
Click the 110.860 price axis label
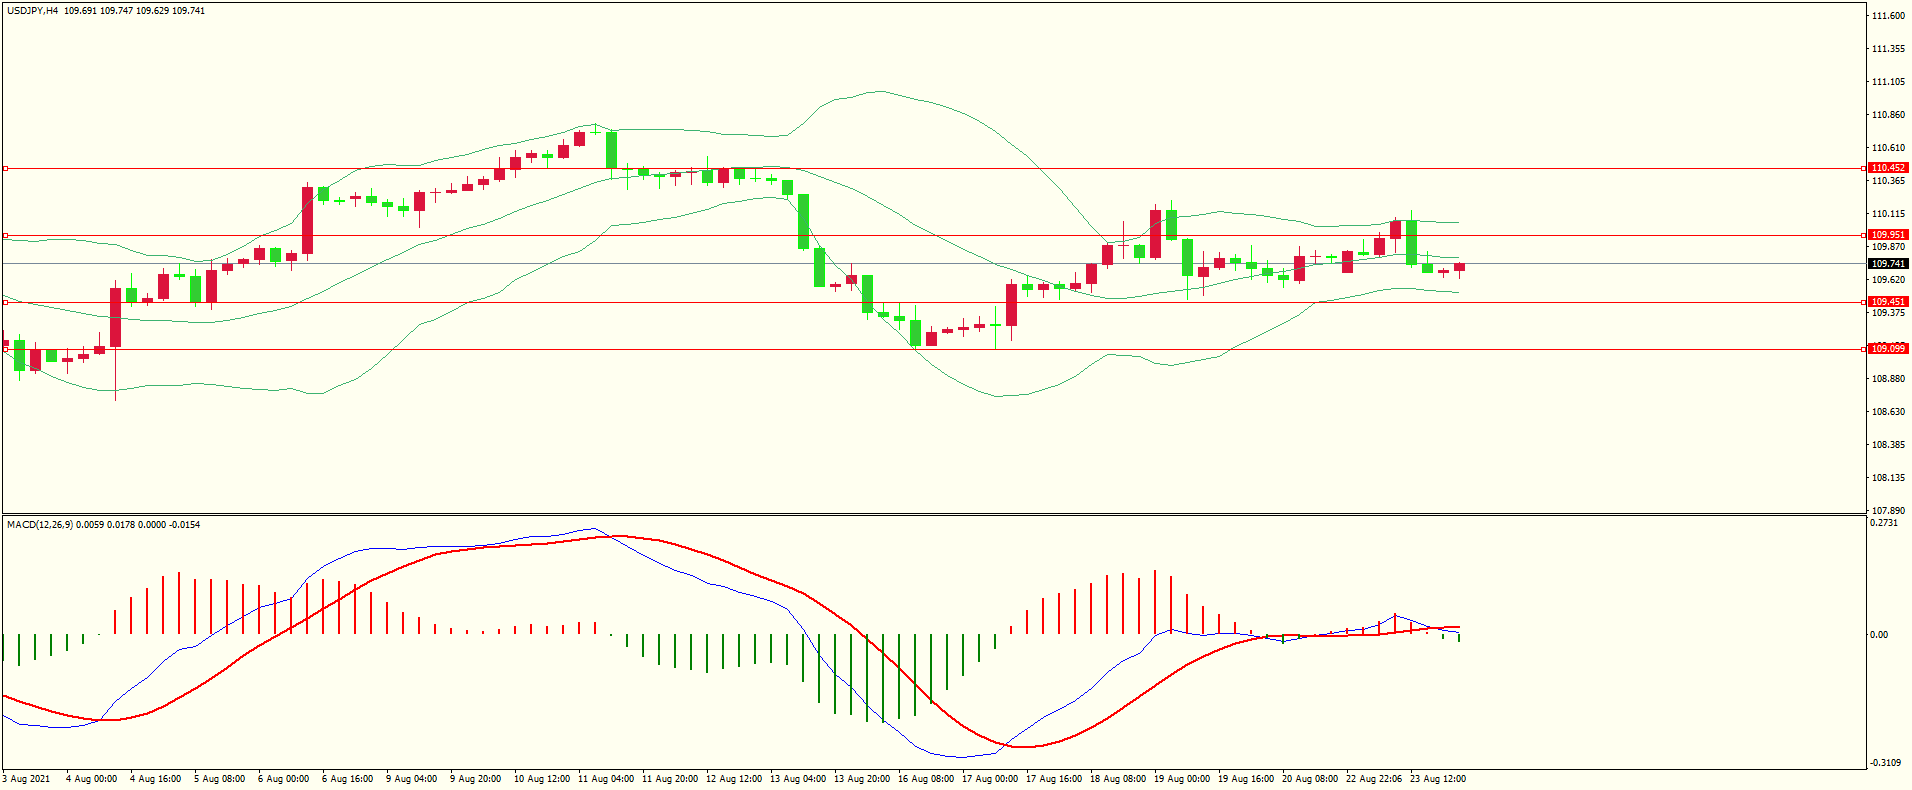tap(1888, 115)
